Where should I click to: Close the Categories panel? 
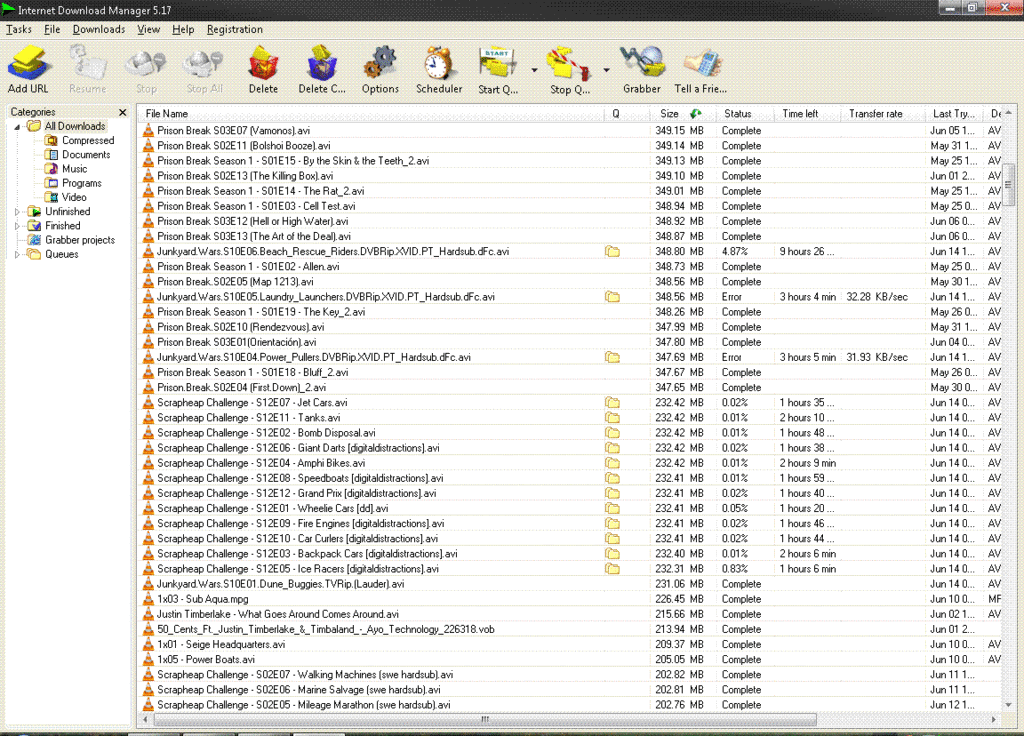point(122,112)
